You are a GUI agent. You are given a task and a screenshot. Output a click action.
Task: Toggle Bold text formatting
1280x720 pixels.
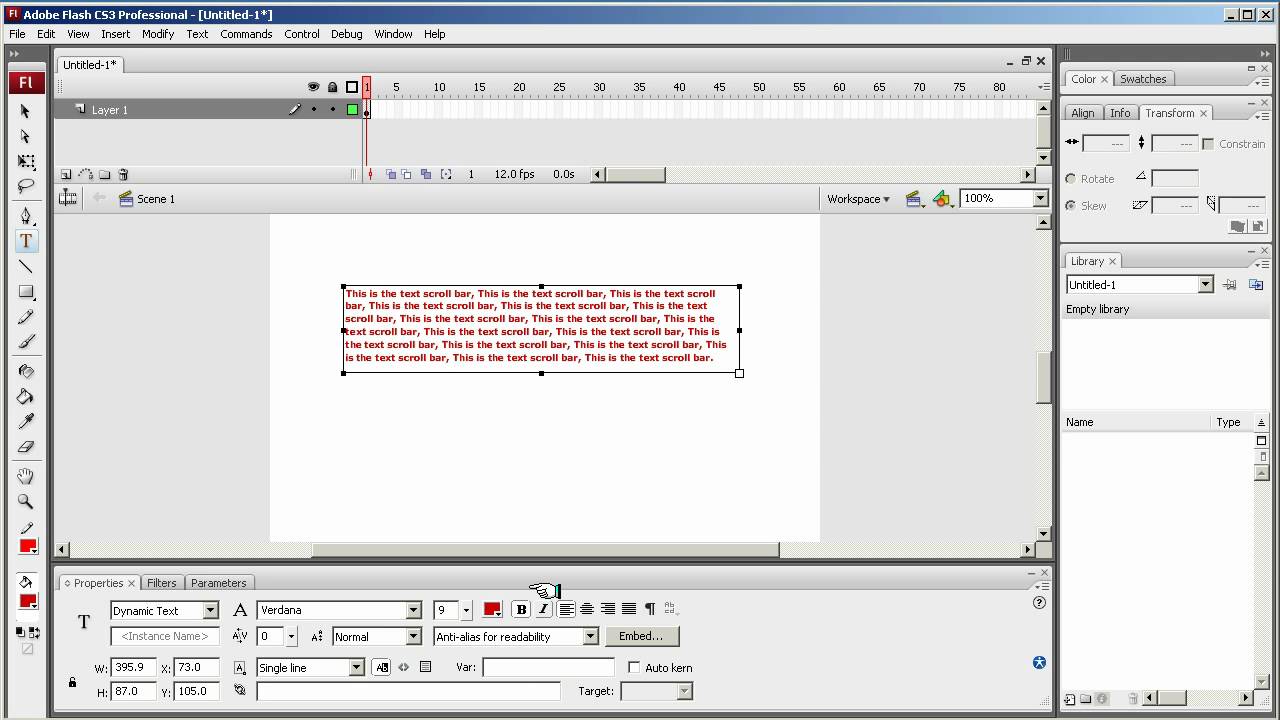point(521,609)
